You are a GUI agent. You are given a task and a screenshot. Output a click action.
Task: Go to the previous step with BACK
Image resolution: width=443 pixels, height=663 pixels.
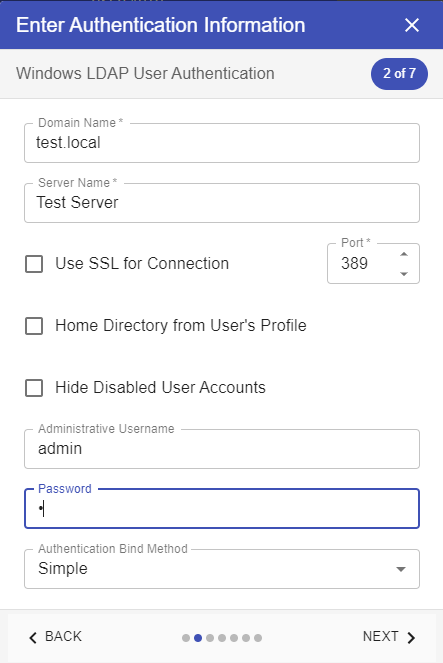[55, 637]
